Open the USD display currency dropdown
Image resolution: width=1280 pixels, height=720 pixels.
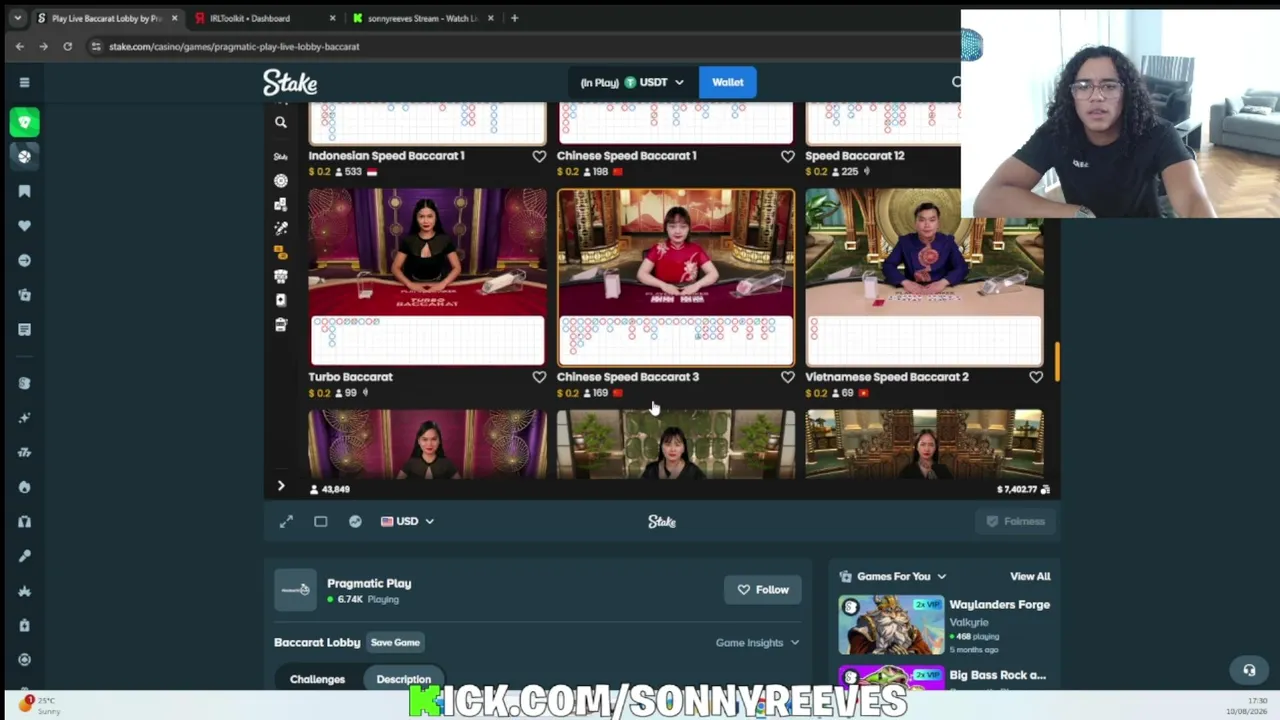coord(407,521)
